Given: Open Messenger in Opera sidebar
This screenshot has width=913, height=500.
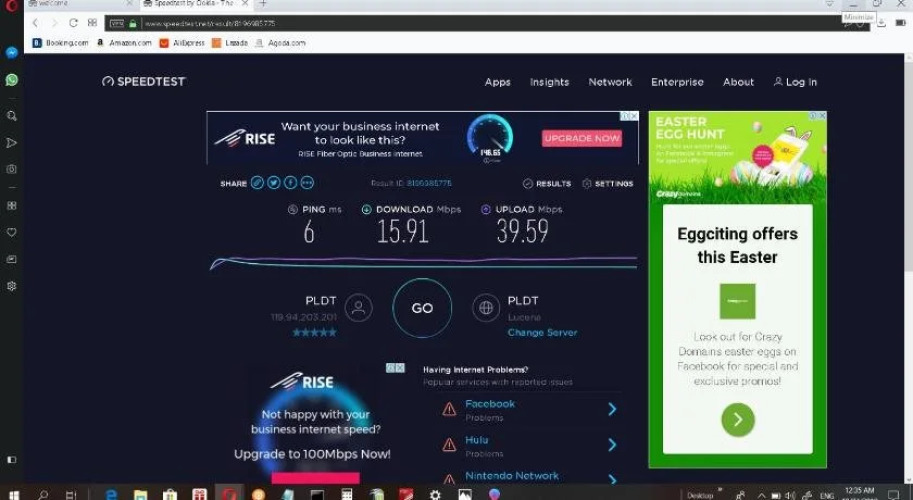Looking at the screenshot, I should coord(12,52).
